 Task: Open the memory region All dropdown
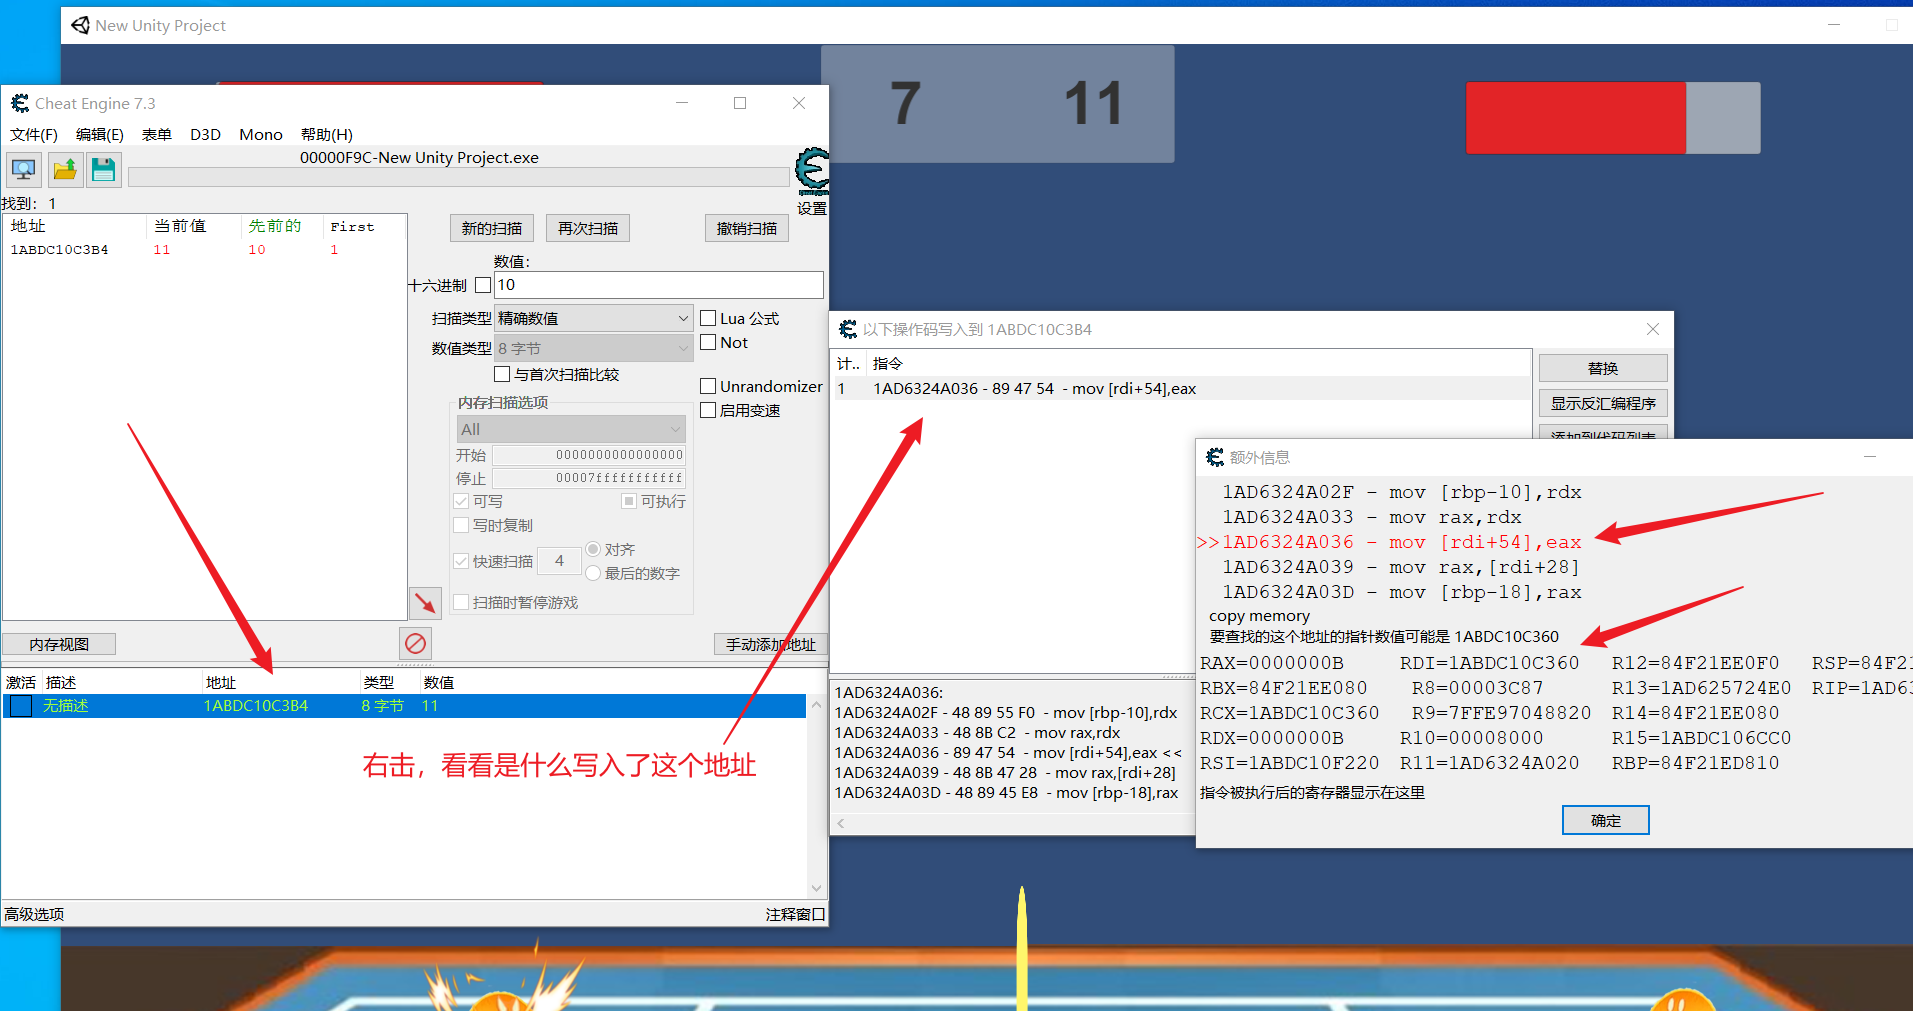click(571, 429)
